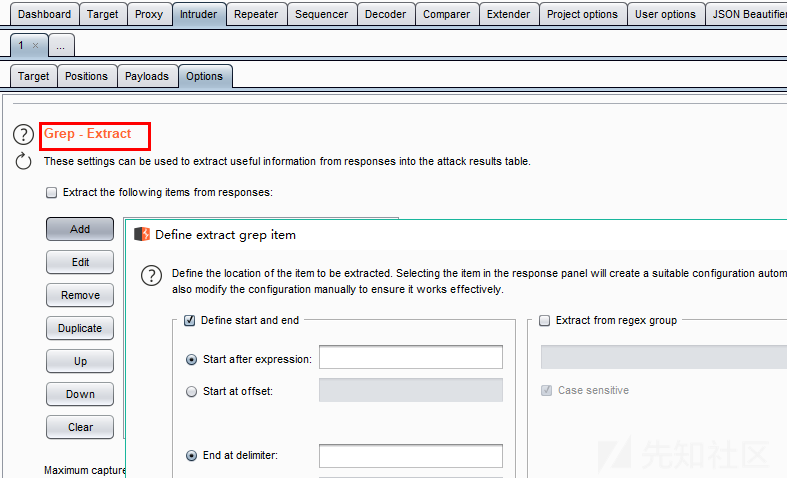The height and width of the screenshot is (478, 787).
Task: Click the regex group expression field
Action: click(x=664, y=357)
